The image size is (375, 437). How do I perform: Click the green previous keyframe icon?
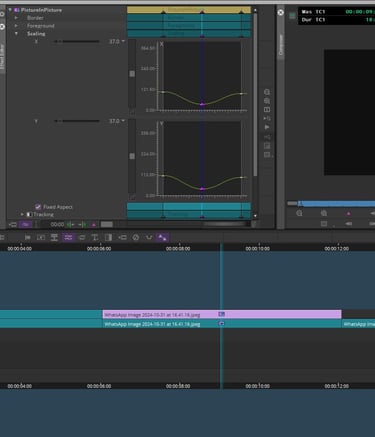pyautogui.click(x=70, y=225)
